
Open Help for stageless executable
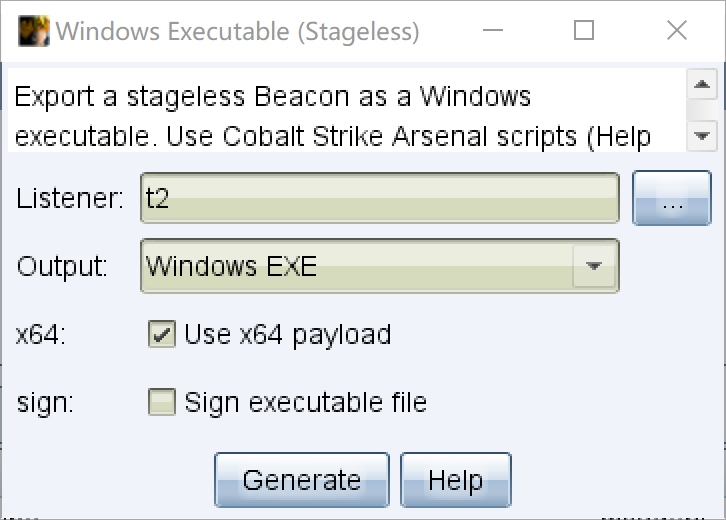[x=456, y=480]
